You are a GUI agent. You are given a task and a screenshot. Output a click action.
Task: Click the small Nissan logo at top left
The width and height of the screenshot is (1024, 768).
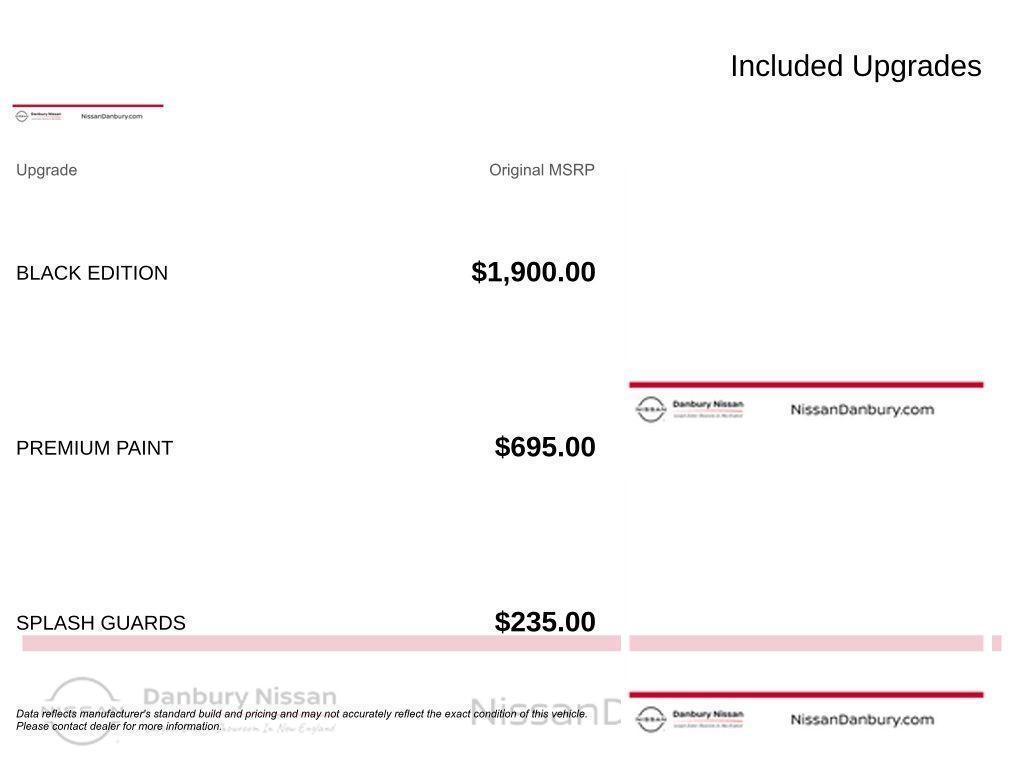22,116
